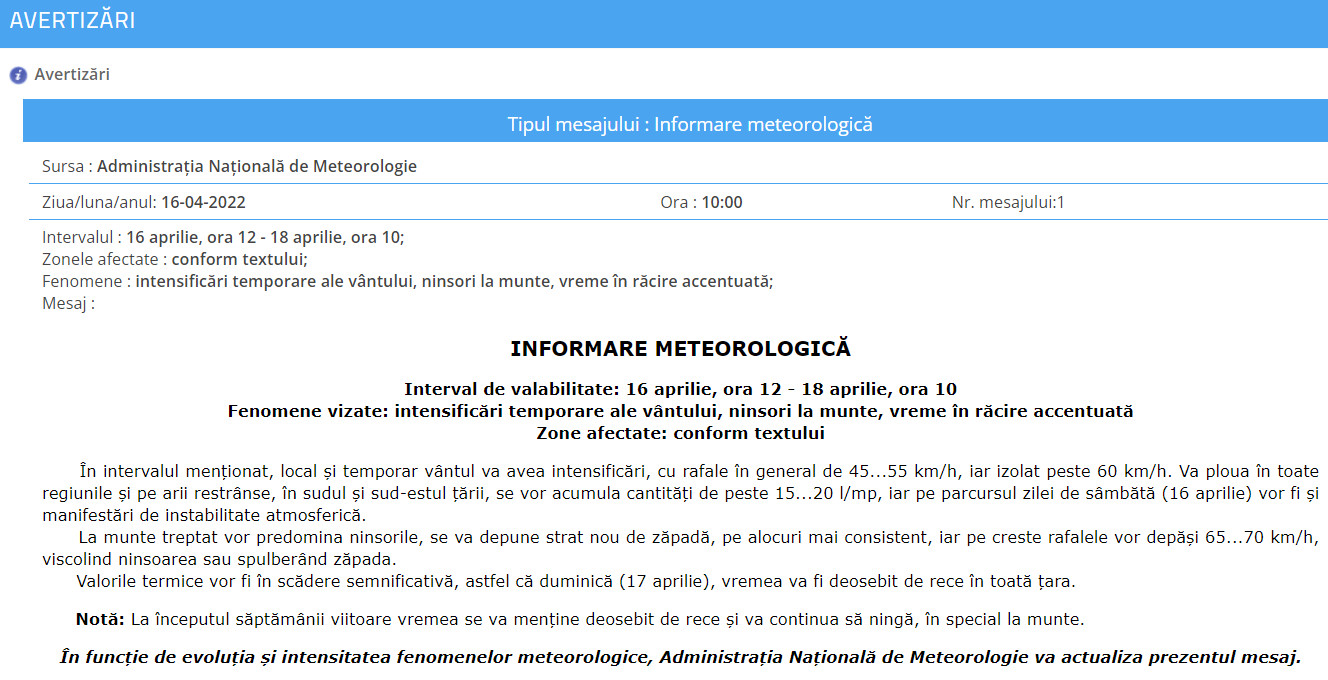
Task: Click the INFORMARE METEOROLOGICĂ bold heading
Action: pos(680,349)
